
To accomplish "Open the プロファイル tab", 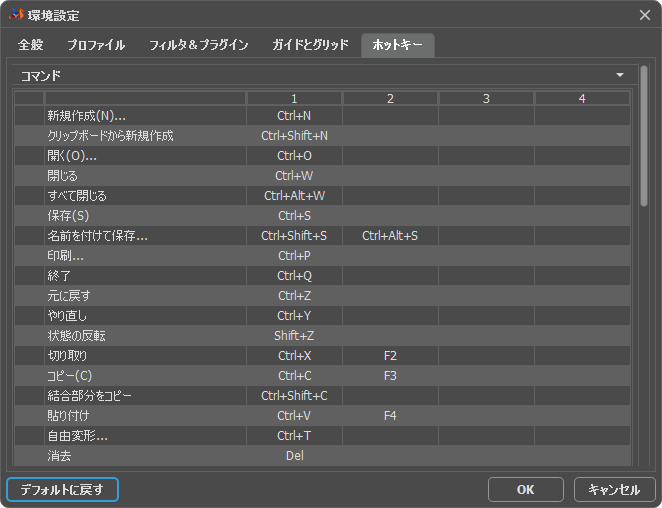I will (x=96, y=45).
